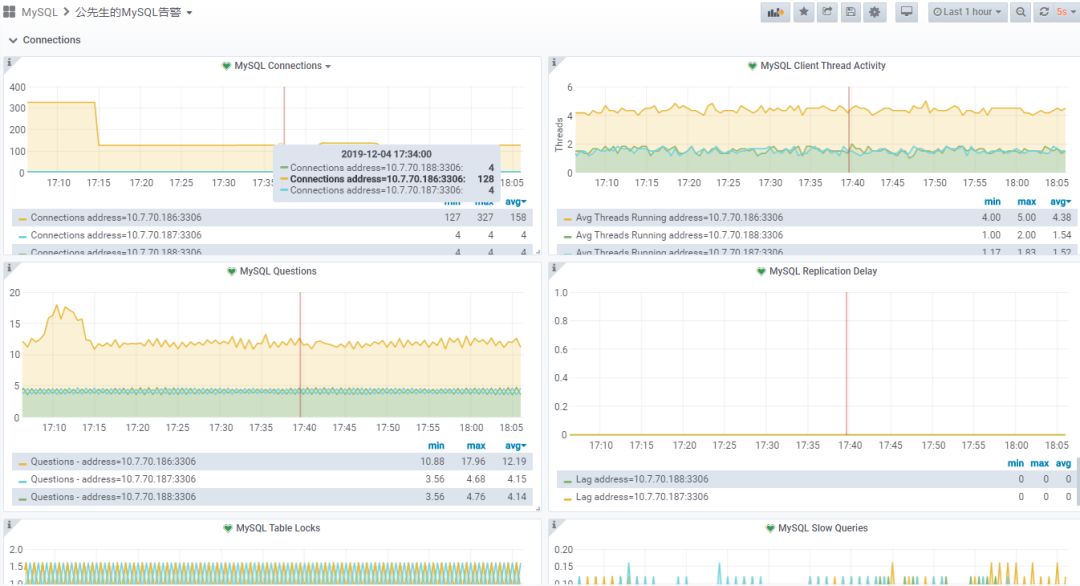Sort Client Thread Activity legend by avg
Viewport: 1080px width, 586px height.
pyautogui.click(x=1060, y=202)
